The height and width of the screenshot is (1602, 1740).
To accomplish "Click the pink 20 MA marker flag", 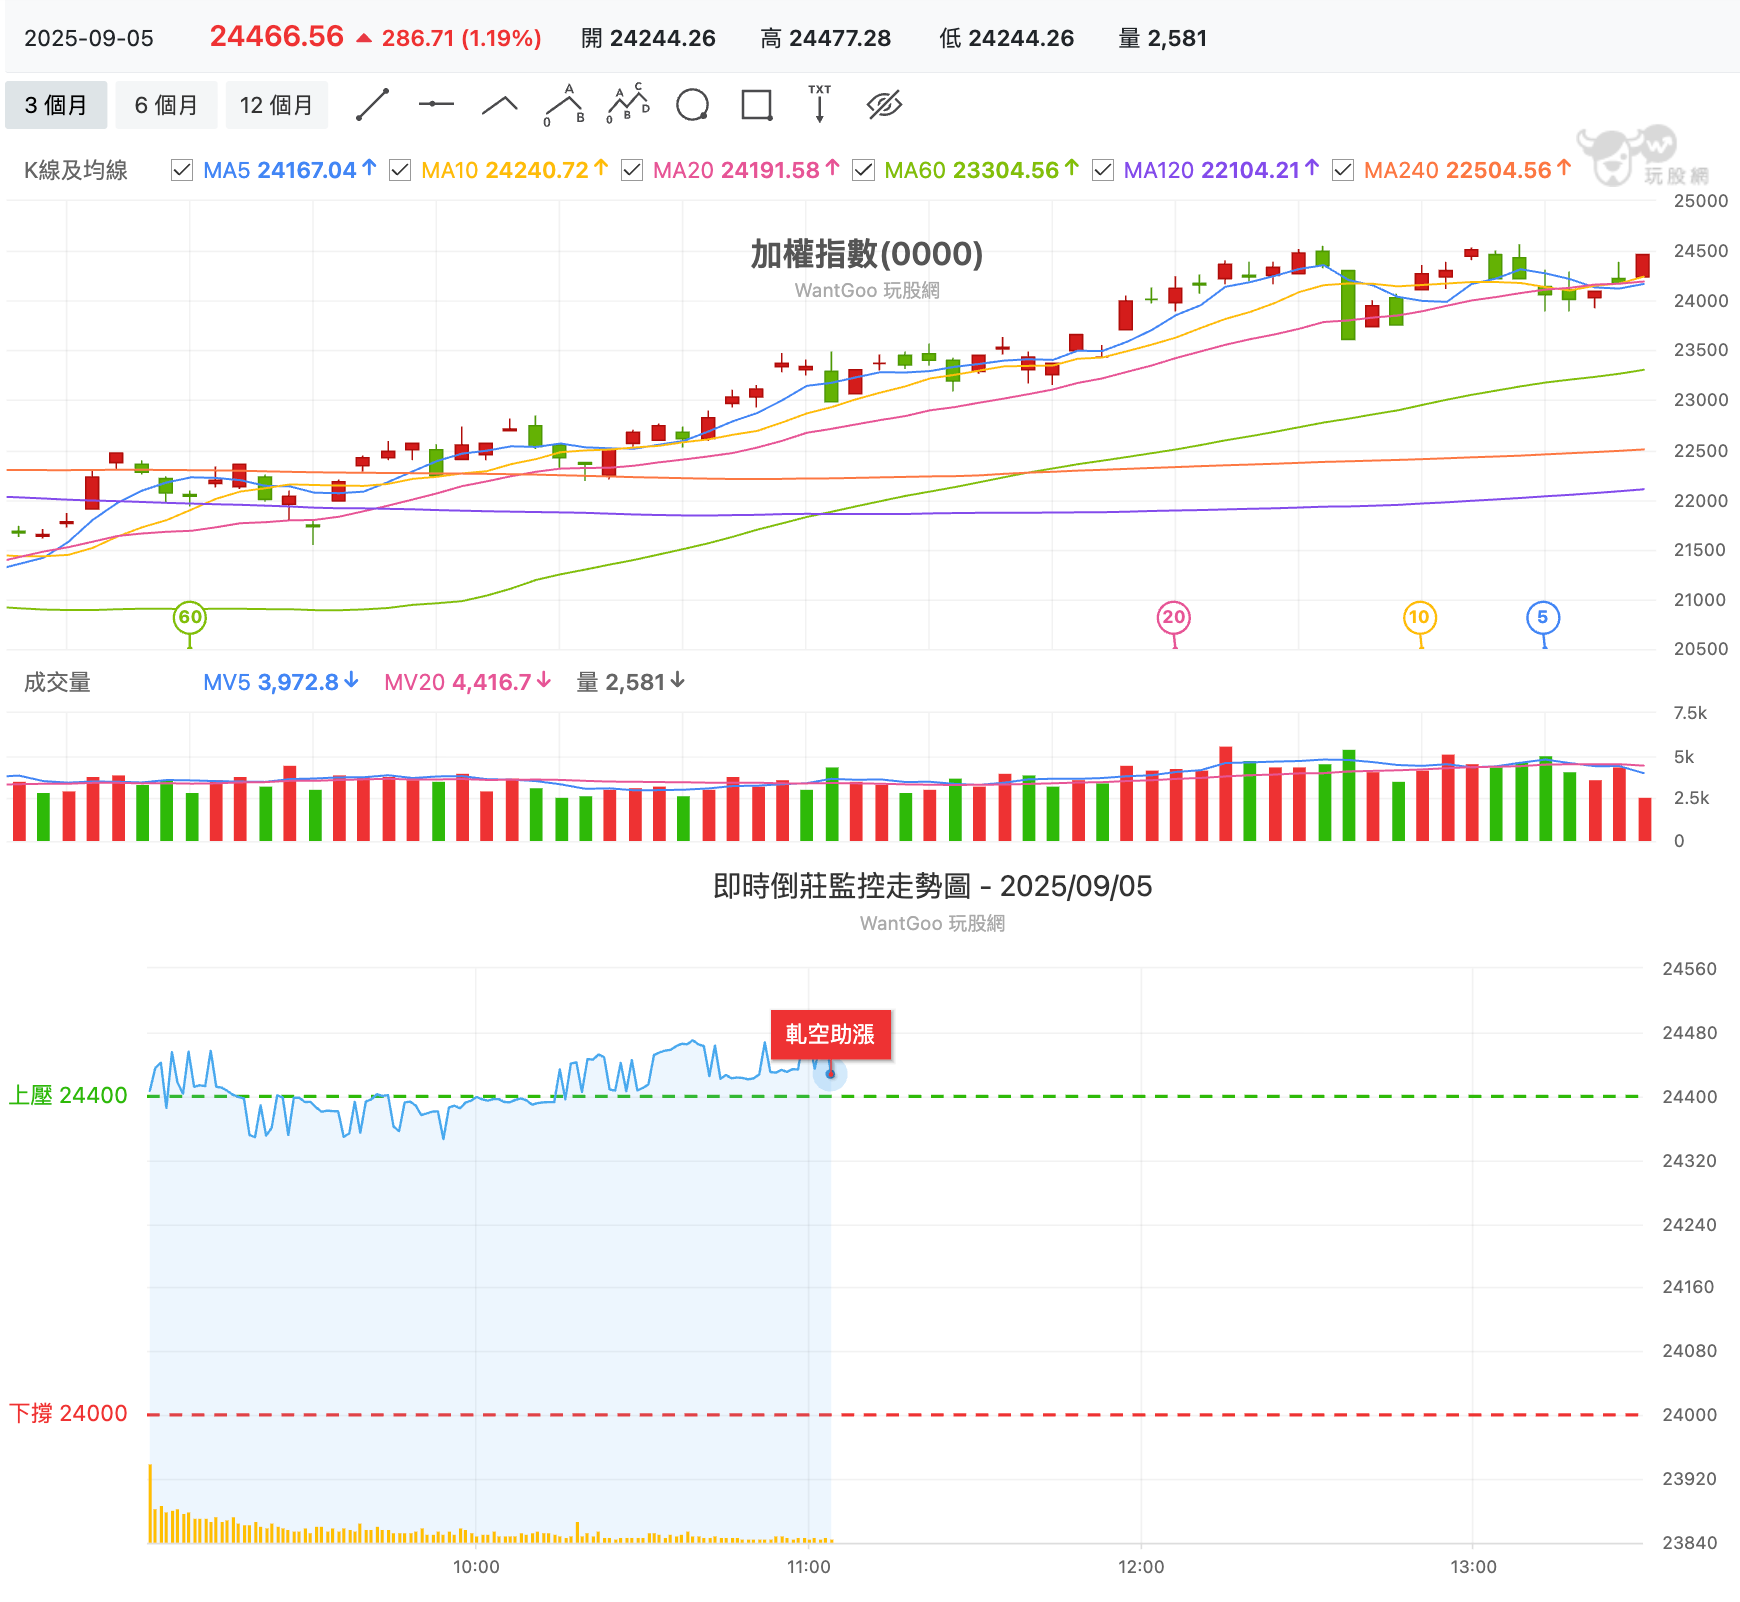I will click(x=1174, y=617).
